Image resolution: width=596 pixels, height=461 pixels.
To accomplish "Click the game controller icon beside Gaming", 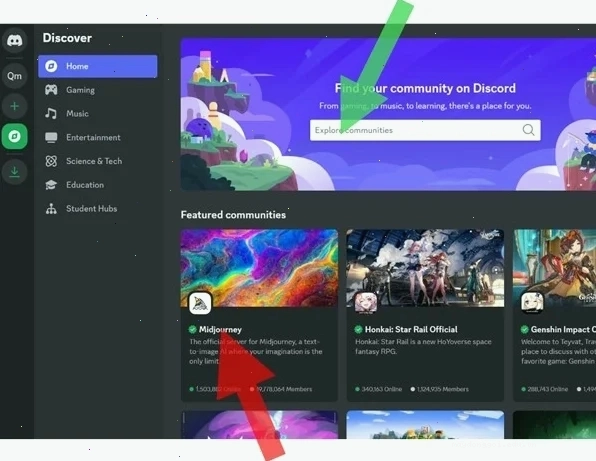I will click(51, 90).
